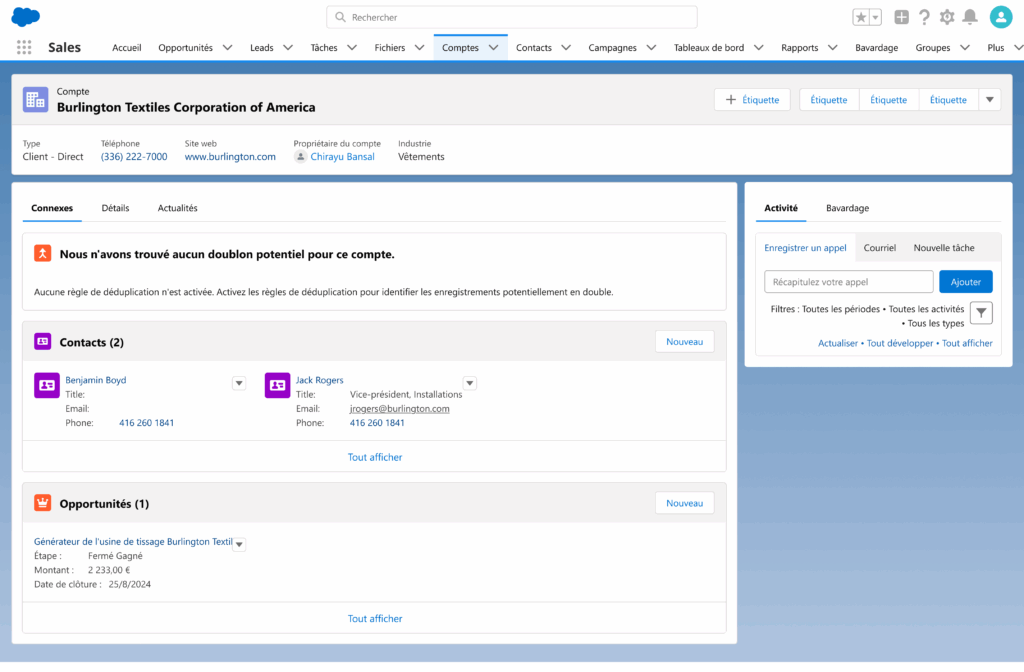1024x672 pixels.
Task: Select the Enregistrer un appel tab
Action: click(x=805, y=248)
